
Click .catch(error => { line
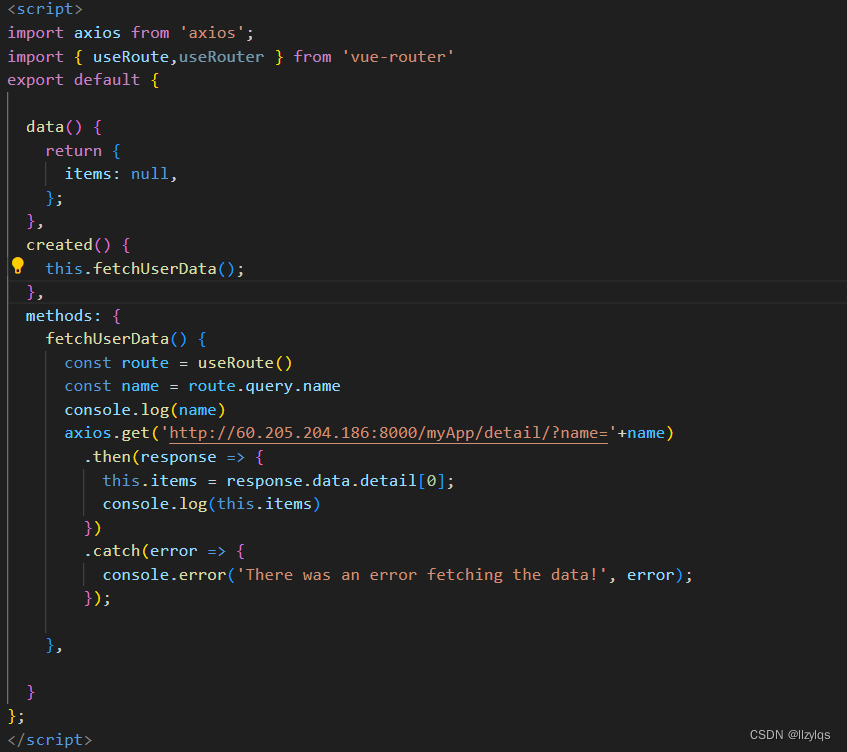tap(164, 551)
